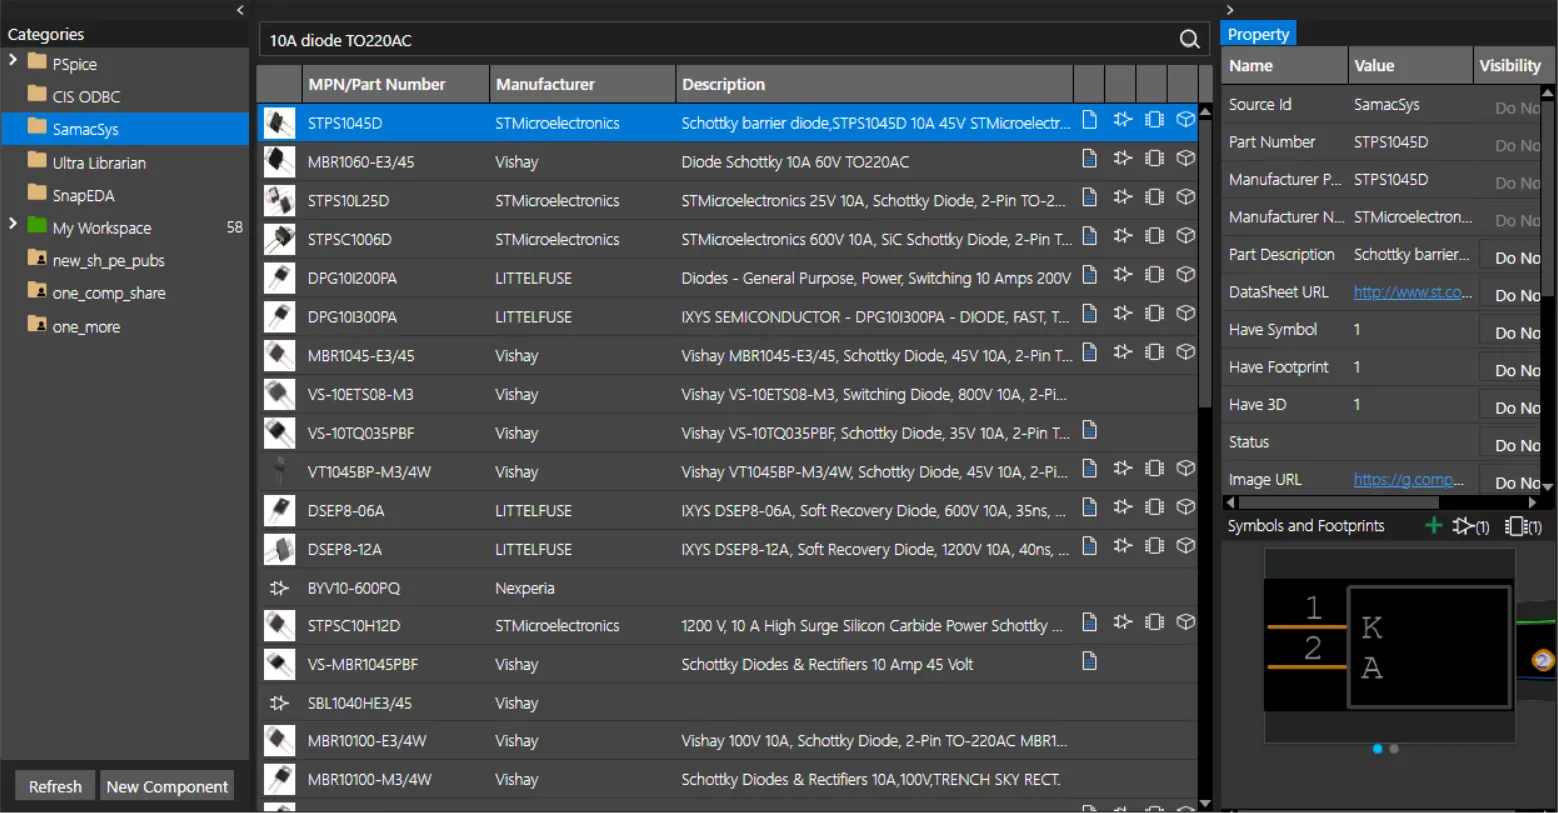Click footprint icon for DSEP8-12A row

pyautogui.click(x=1154, y=546)
